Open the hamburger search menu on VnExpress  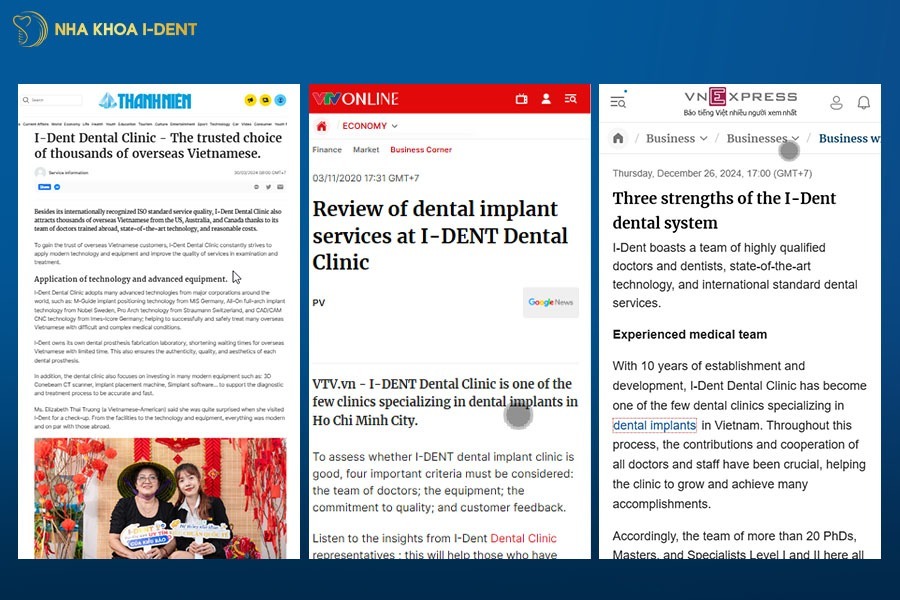pyautogui.click(x=618, y=102)
